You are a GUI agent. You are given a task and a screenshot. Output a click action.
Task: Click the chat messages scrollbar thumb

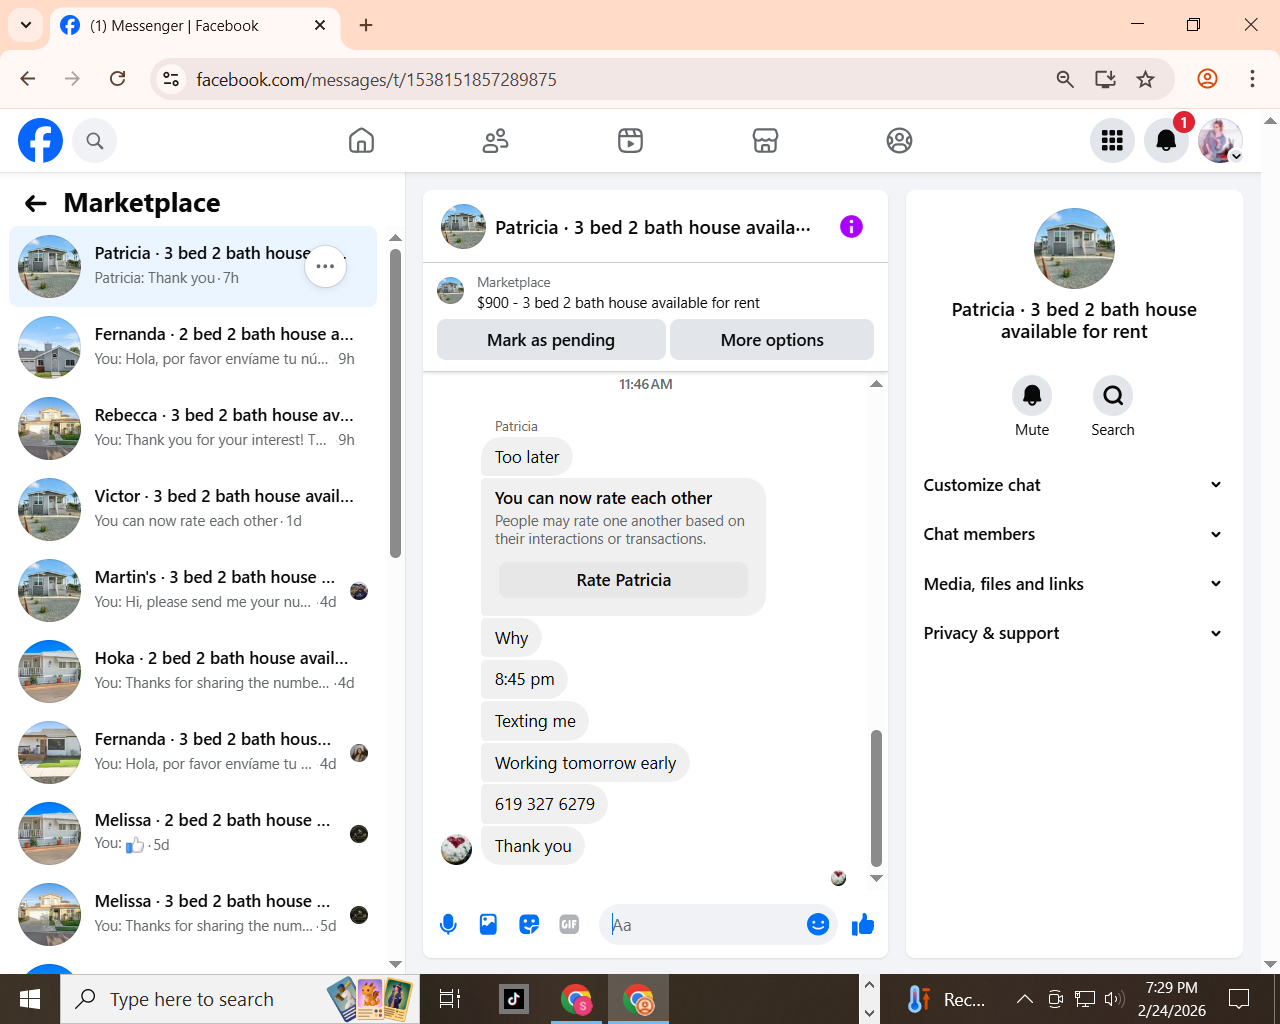point(876,797)
